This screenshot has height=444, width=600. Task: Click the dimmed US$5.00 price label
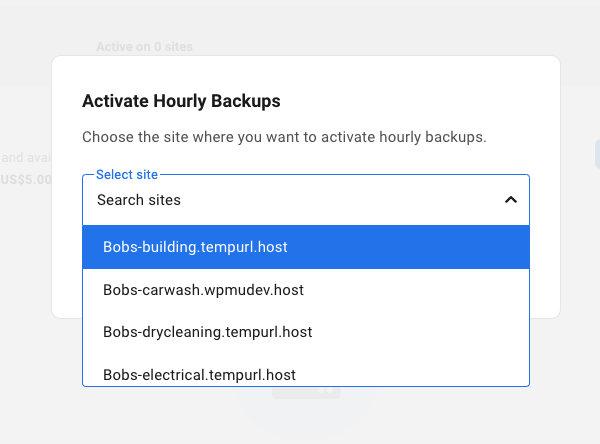tap(26, 181)
